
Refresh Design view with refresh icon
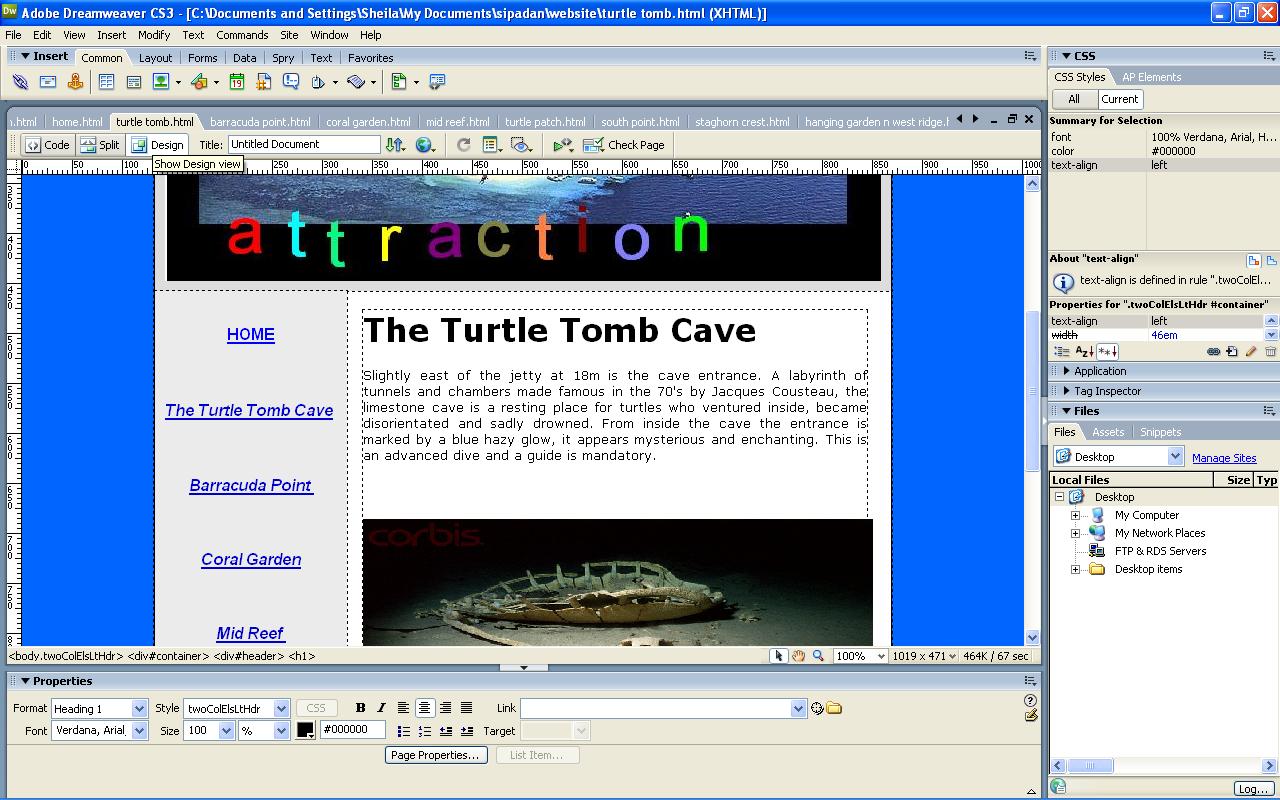464,144
